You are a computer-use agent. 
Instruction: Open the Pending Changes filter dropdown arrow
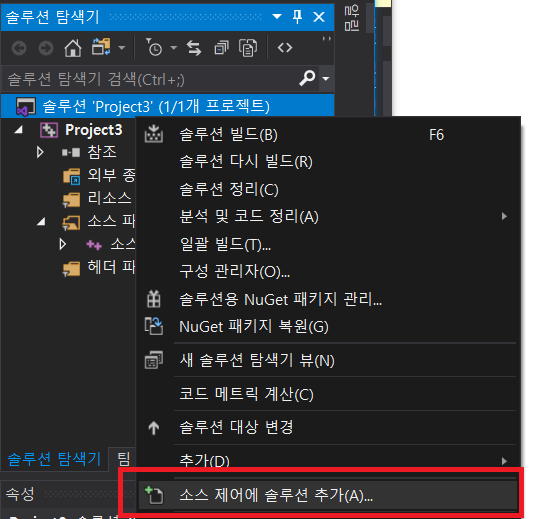click(x=174, y=48)
